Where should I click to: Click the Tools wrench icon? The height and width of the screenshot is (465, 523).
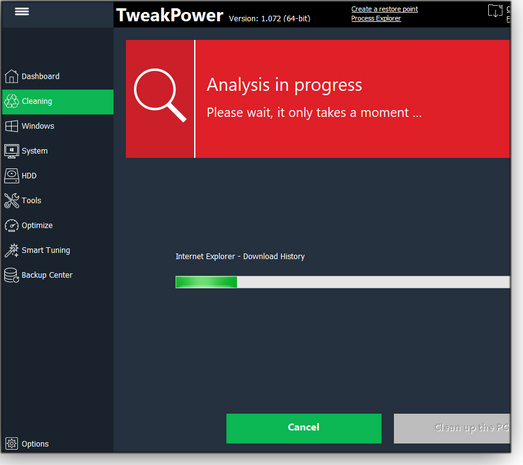pyautogui.click(x=11, y=200)
